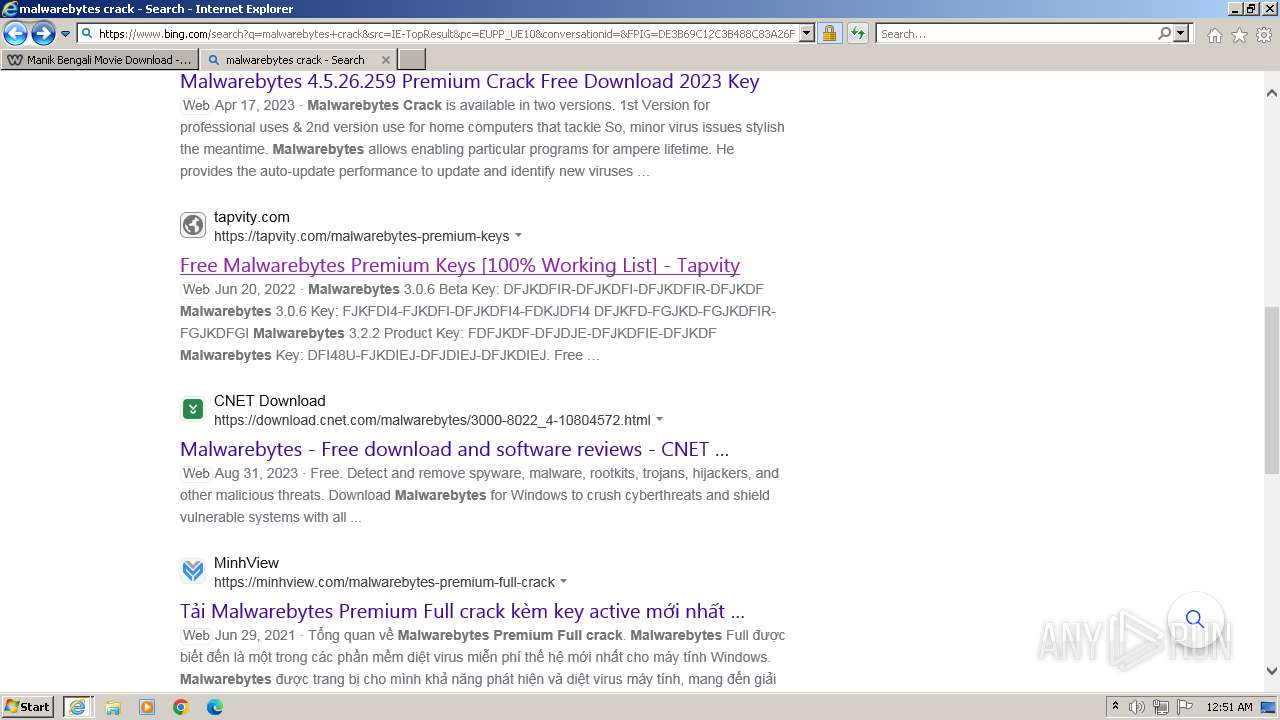This screenshot has width=1280, height=720.
Task: Click the tapvity.com globe site icon
Action: tap(193, 225)
